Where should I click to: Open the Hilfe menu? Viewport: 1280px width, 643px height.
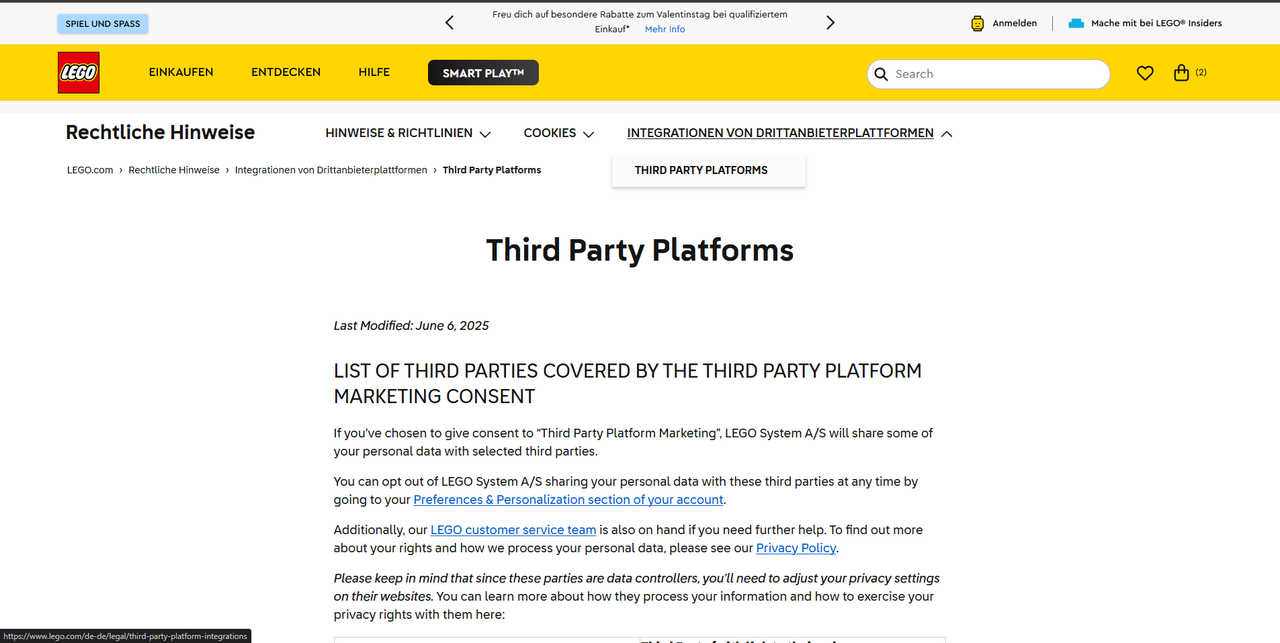[374, 72]
